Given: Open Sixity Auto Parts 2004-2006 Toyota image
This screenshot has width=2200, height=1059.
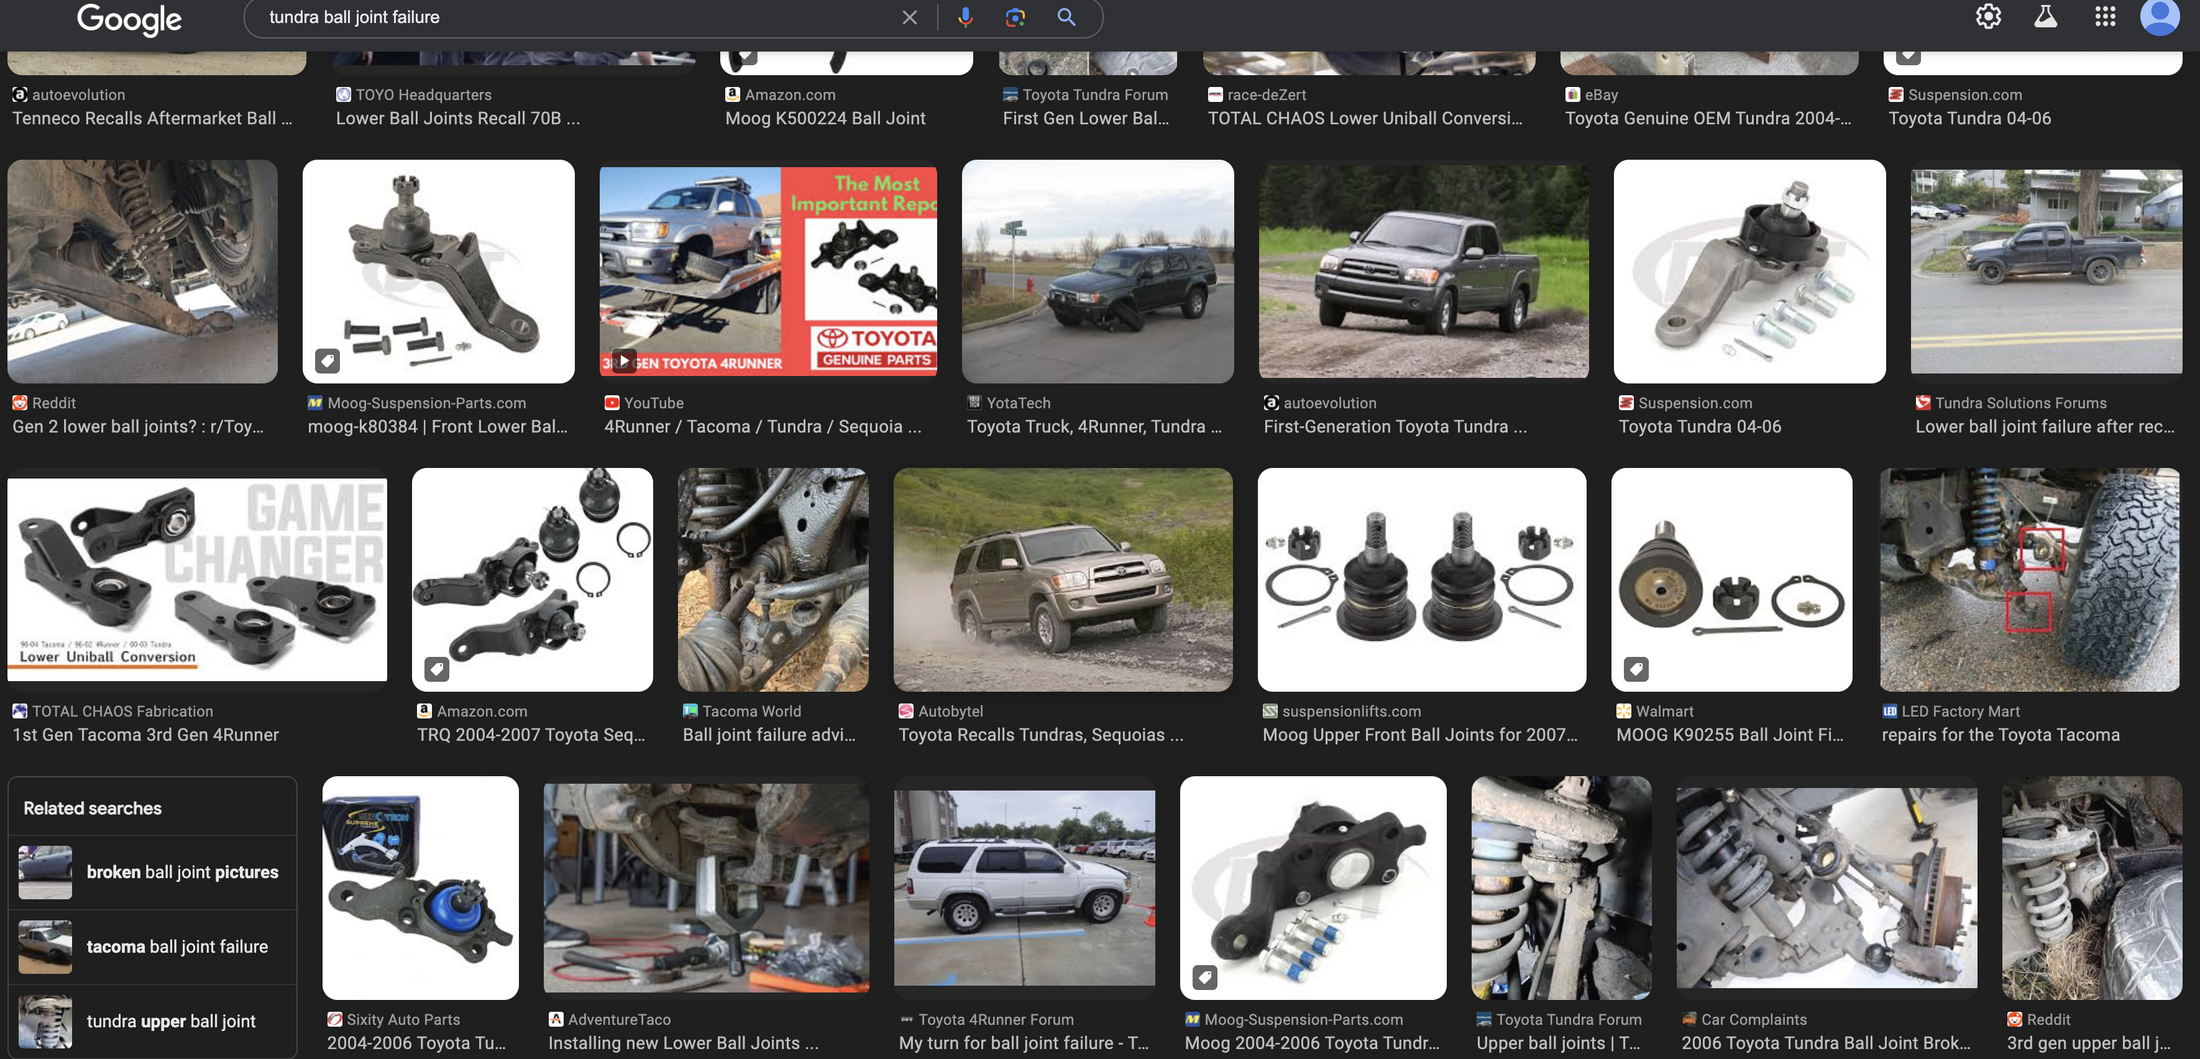Looking at the screenshot, I should coord(421,888).
